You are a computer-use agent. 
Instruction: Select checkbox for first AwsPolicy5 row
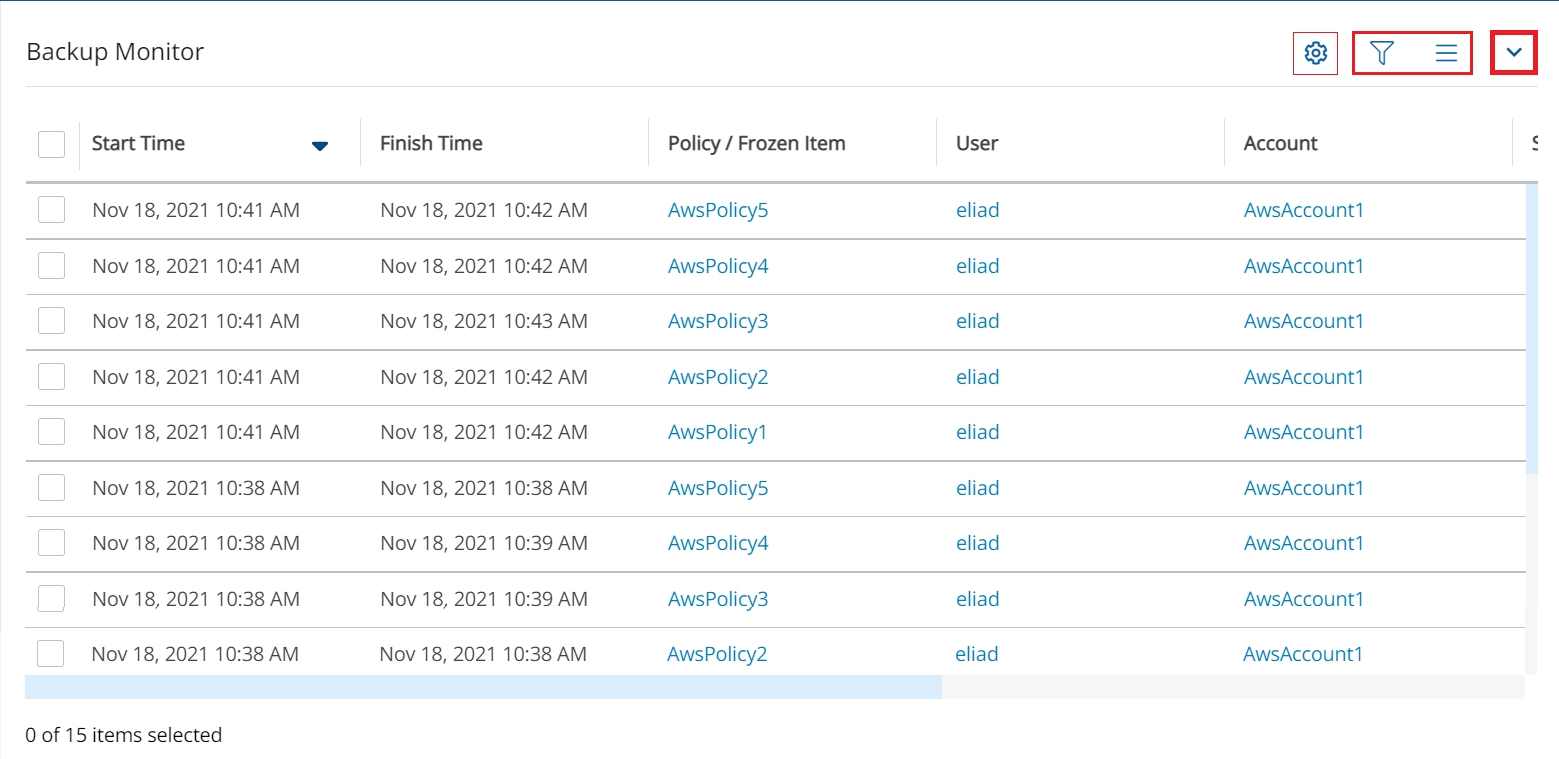click(x=51, y=210)
